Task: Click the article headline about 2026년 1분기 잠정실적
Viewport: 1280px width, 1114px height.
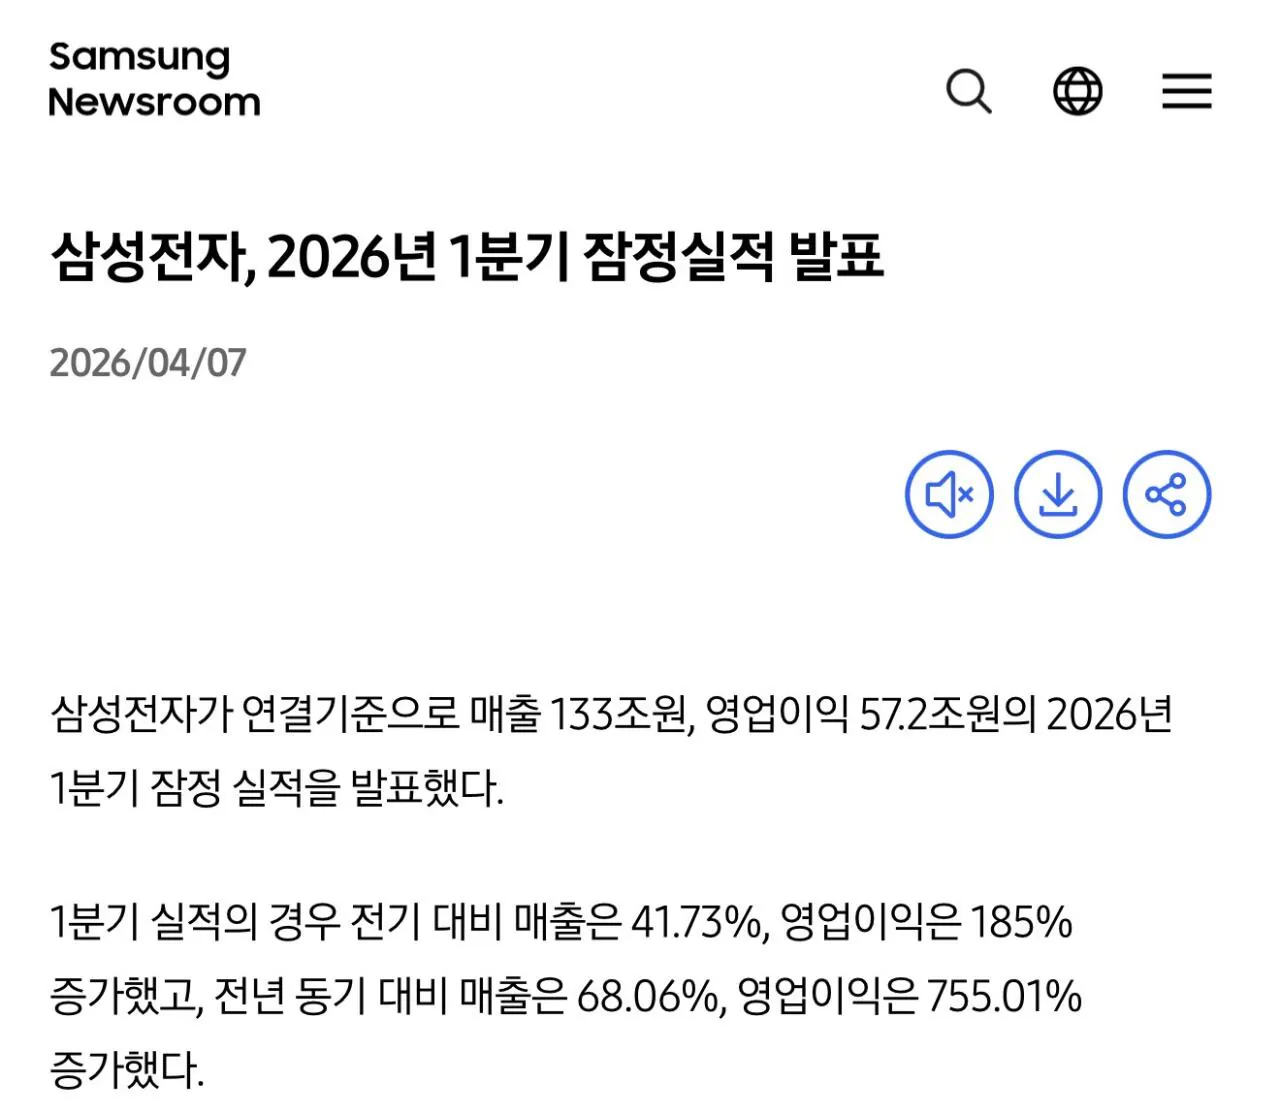Action: coord(466,257)
